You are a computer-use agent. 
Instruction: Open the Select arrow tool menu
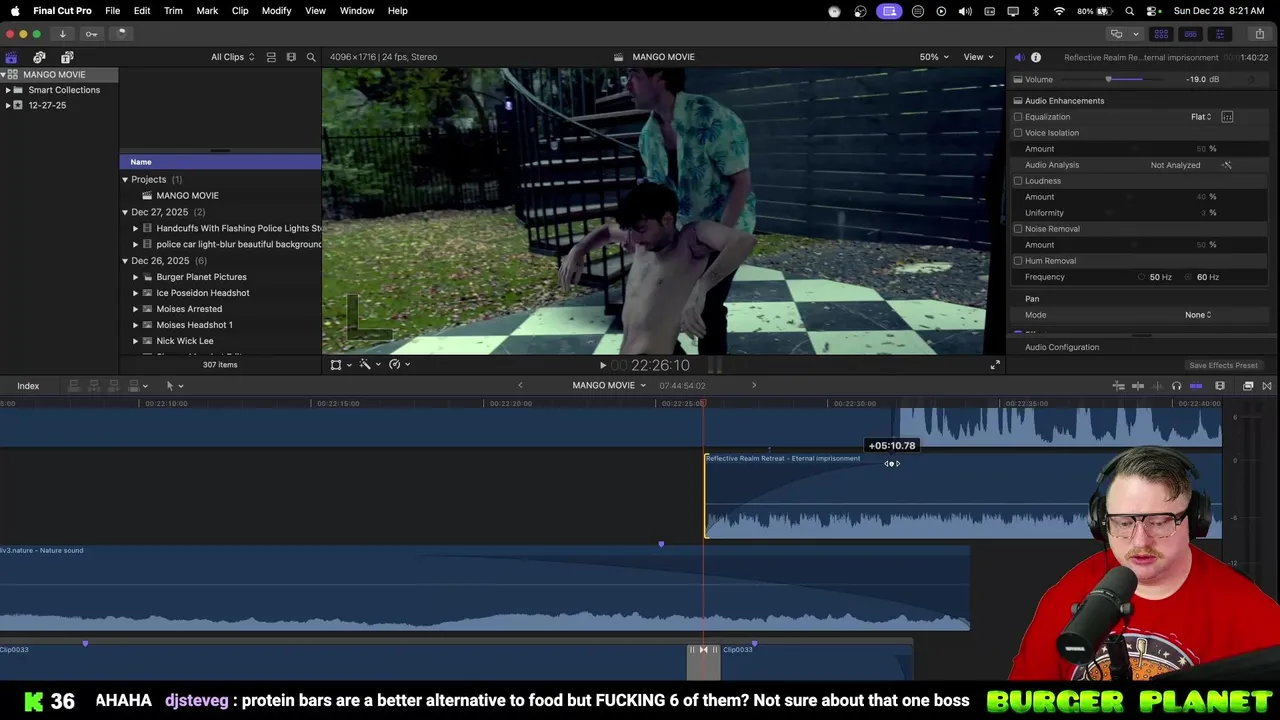click(174, 386)
